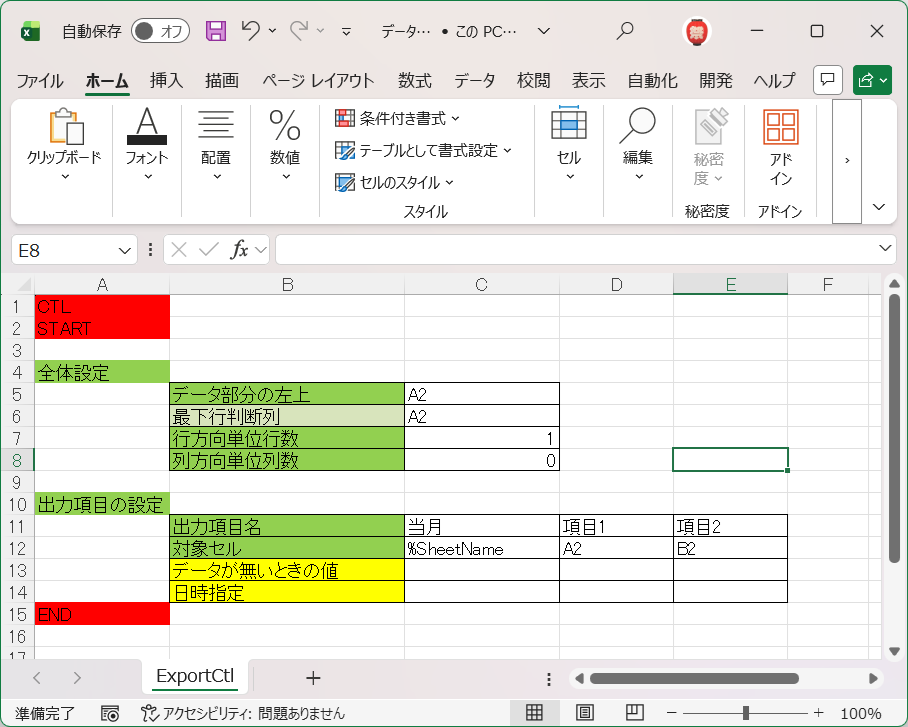Viewport: 908px width, 727px height.
Task: Add a new sheet with plus button
Action: (313, 678)
